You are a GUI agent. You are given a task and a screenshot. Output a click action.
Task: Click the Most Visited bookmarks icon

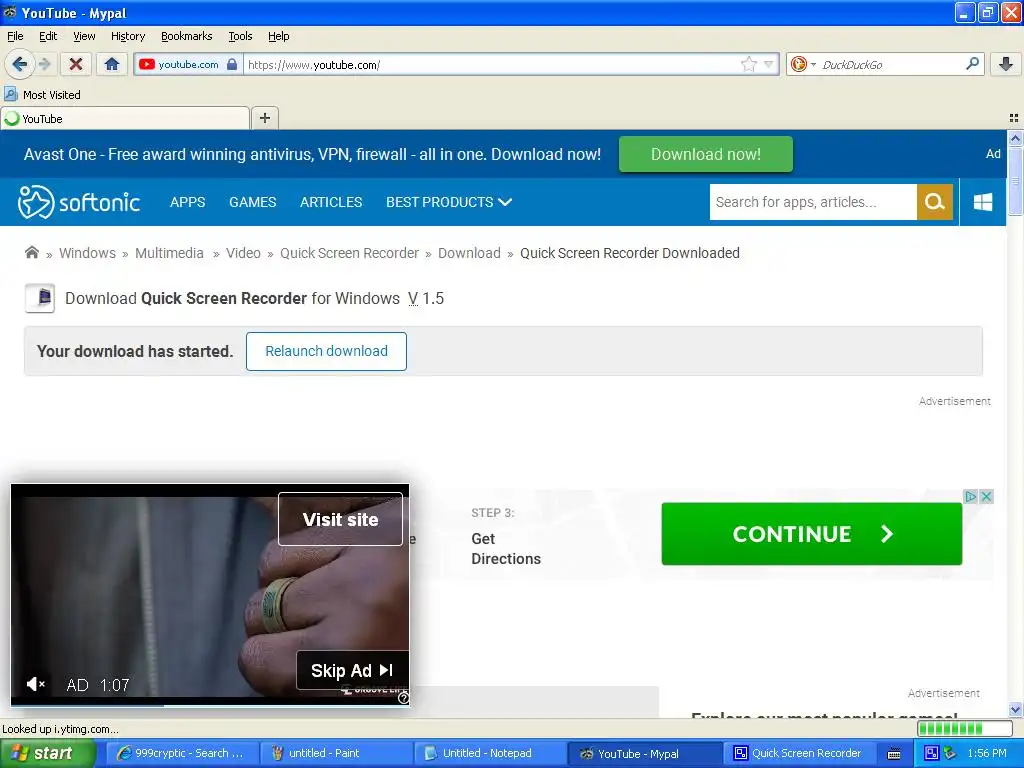point(10,95)
